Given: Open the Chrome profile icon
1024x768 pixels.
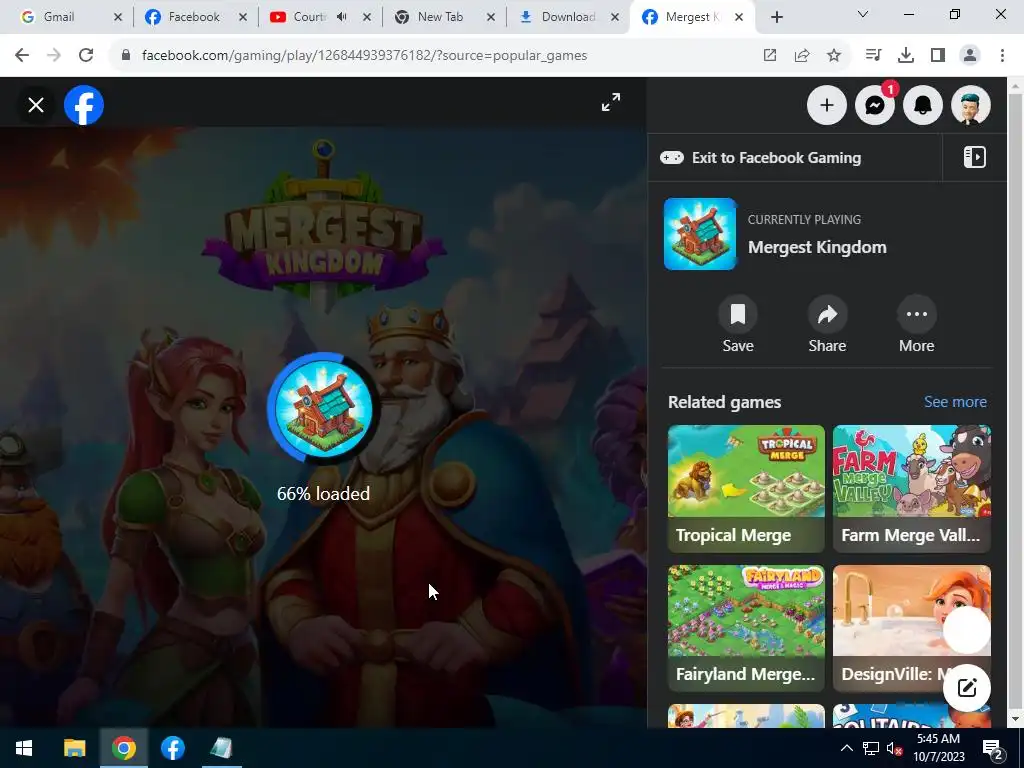Looking at the screenshot, I should click(x=970, y=56).
